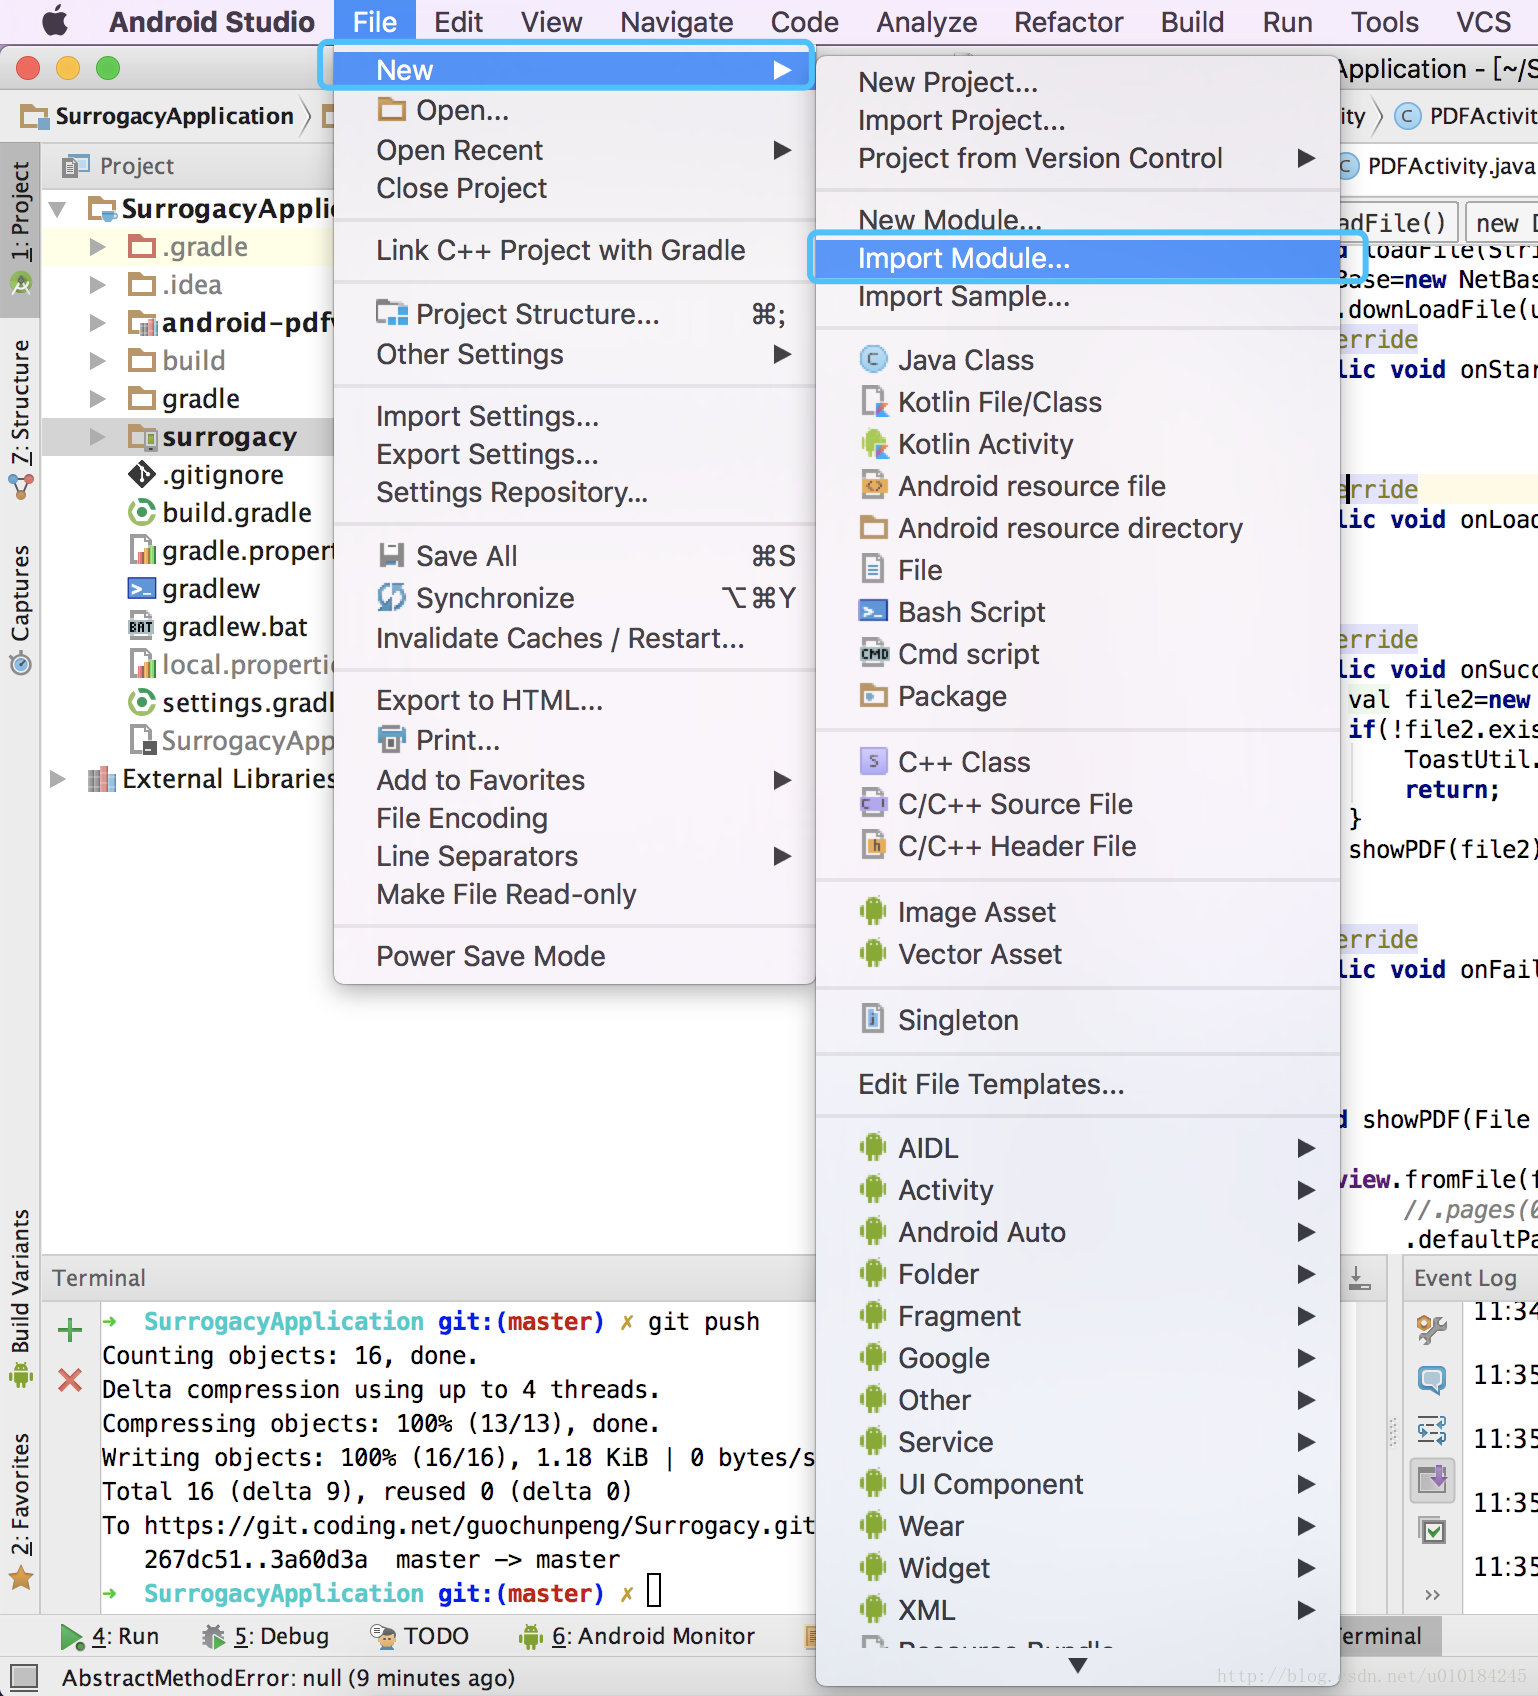Collapse SurrogacyApplication root node

point(58,208)
